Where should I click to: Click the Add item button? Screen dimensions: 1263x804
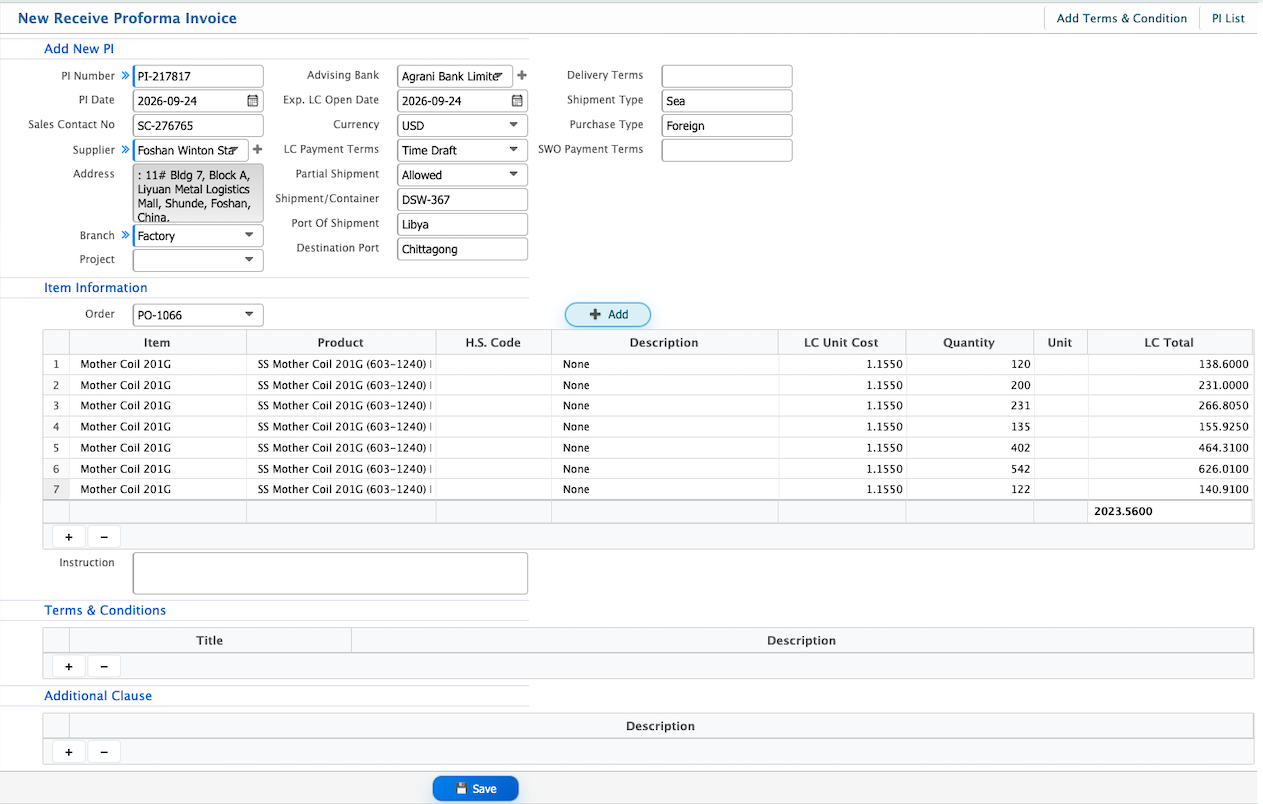coord(608,315)
